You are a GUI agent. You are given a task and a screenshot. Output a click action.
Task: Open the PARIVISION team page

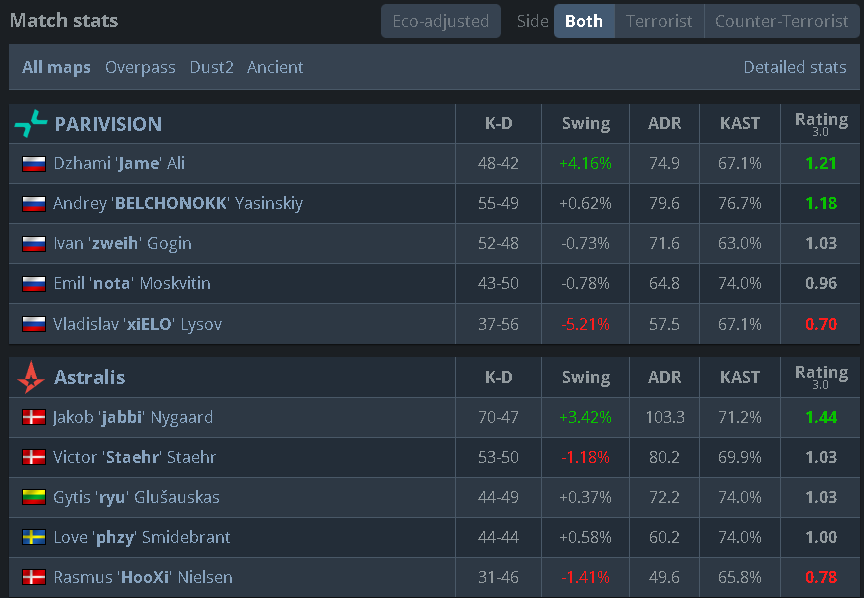pyautogui.click(x=108, y=124)
